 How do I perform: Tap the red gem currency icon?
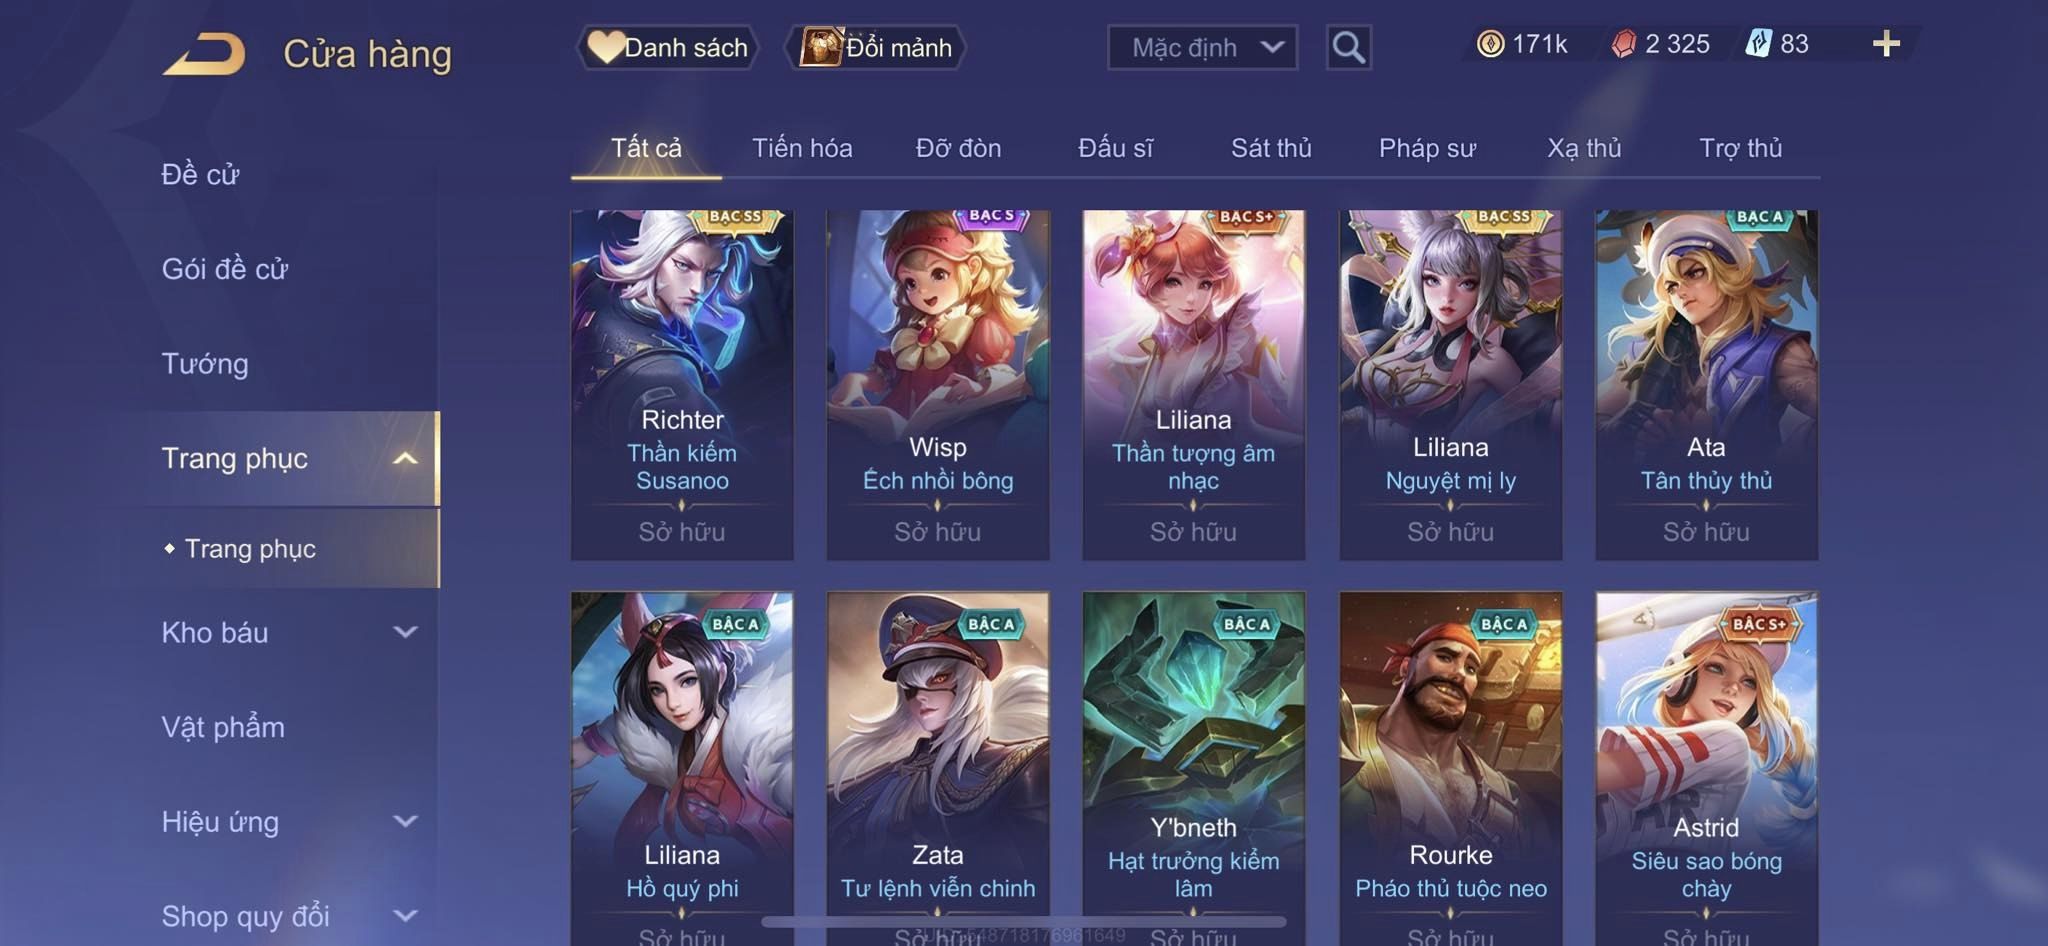tap(1624, 44)
